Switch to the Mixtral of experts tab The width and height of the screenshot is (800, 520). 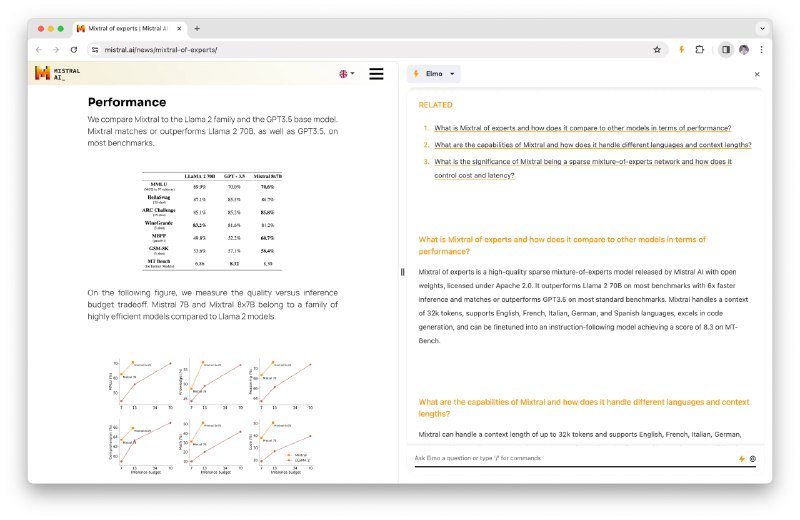tap(128, 28)
